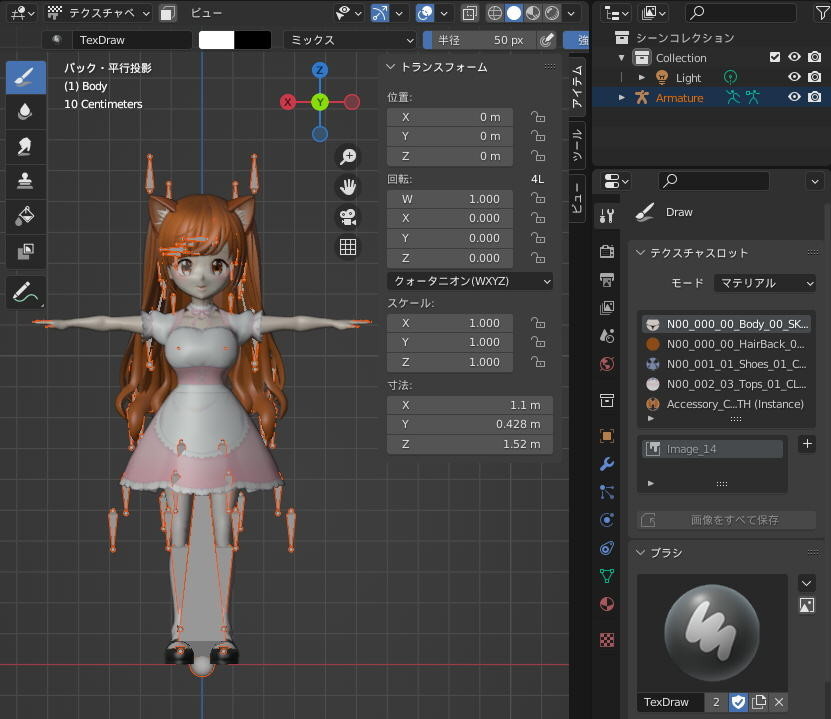Screen dimensions: 831x719
Task: Open the Modifier properties wrench tab
Action: point(607,463)
